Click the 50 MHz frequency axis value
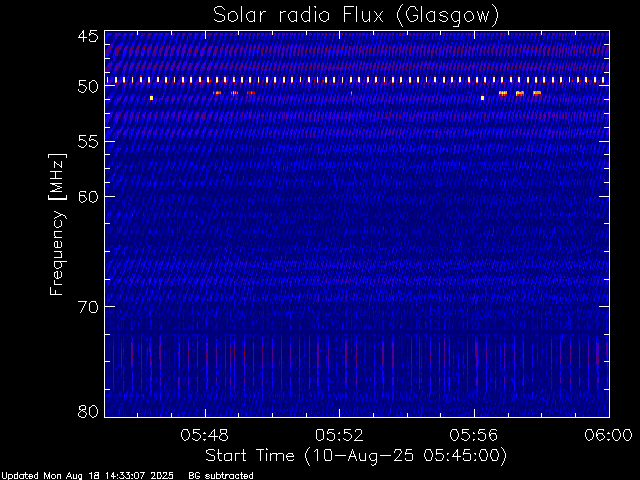The width and height of the screenshot is (640, 480). [88, 87]
